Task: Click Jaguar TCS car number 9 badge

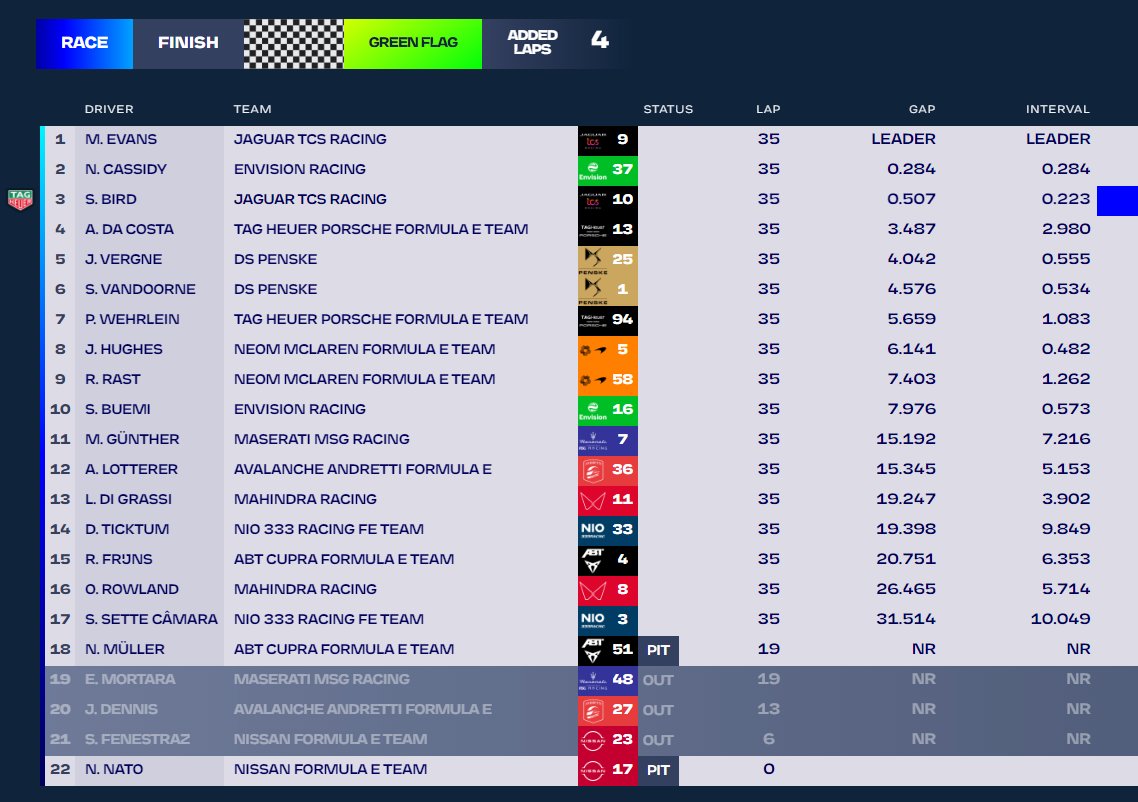Action: [607, 140]
